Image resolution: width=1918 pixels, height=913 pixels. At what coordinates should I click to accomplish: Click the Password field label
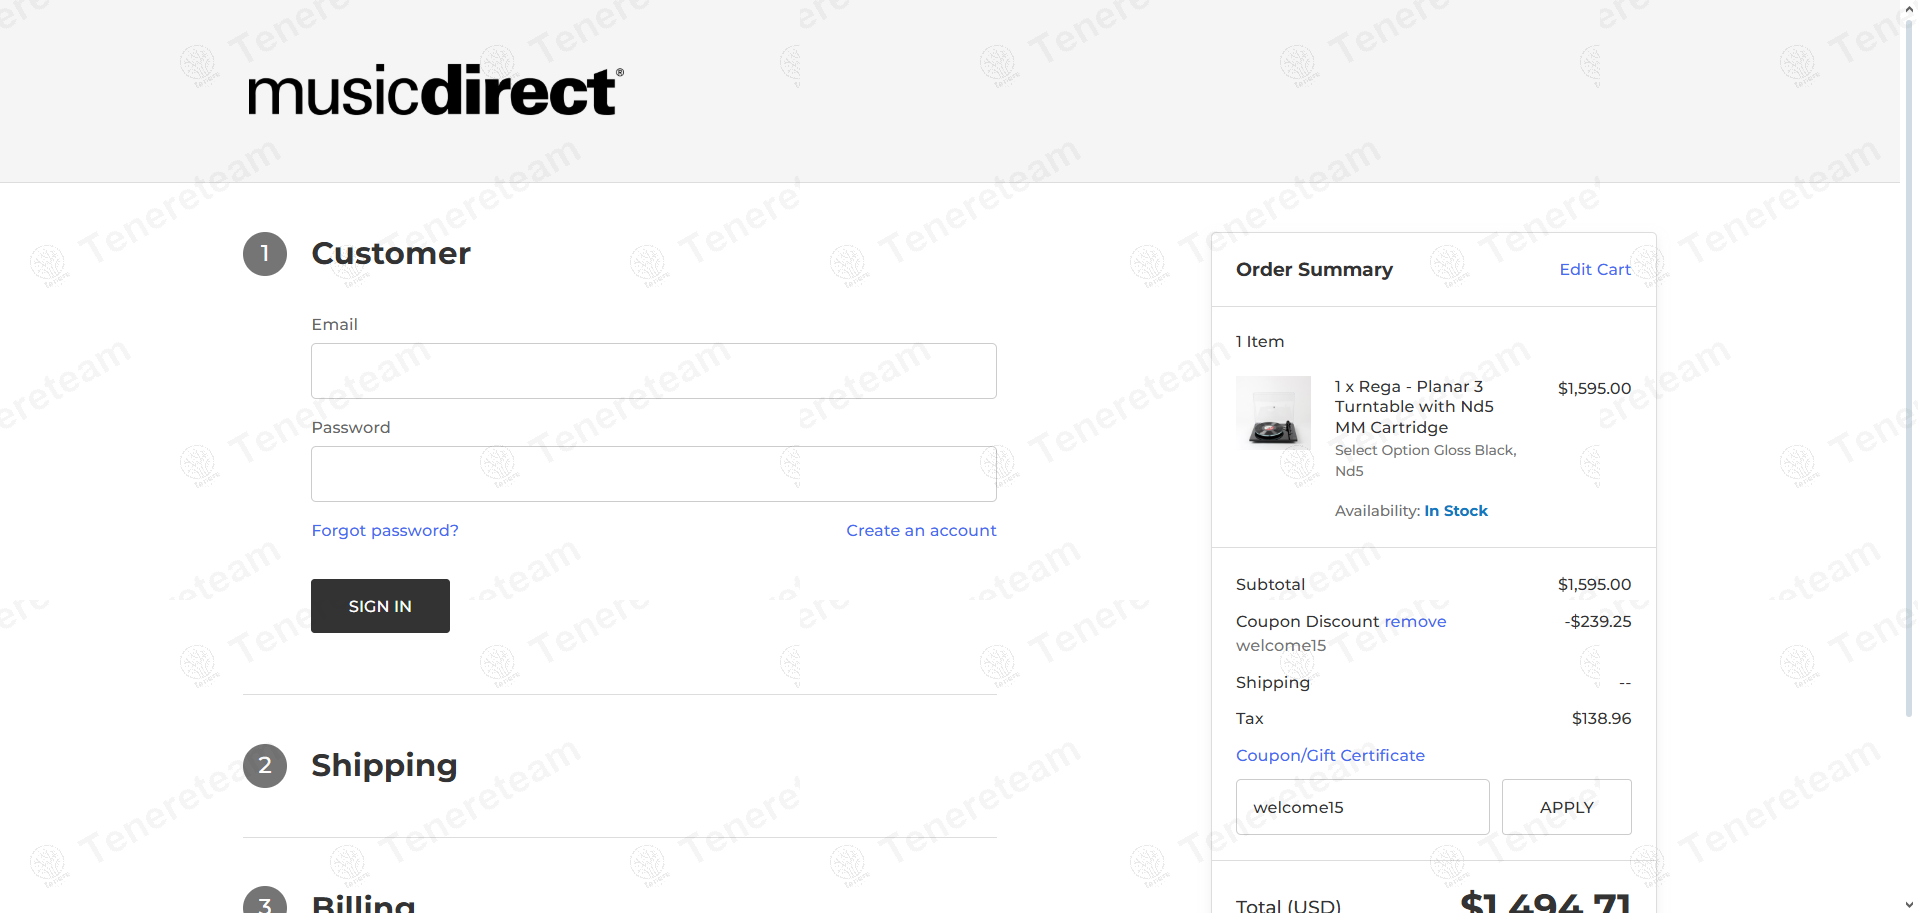point(351,427)
